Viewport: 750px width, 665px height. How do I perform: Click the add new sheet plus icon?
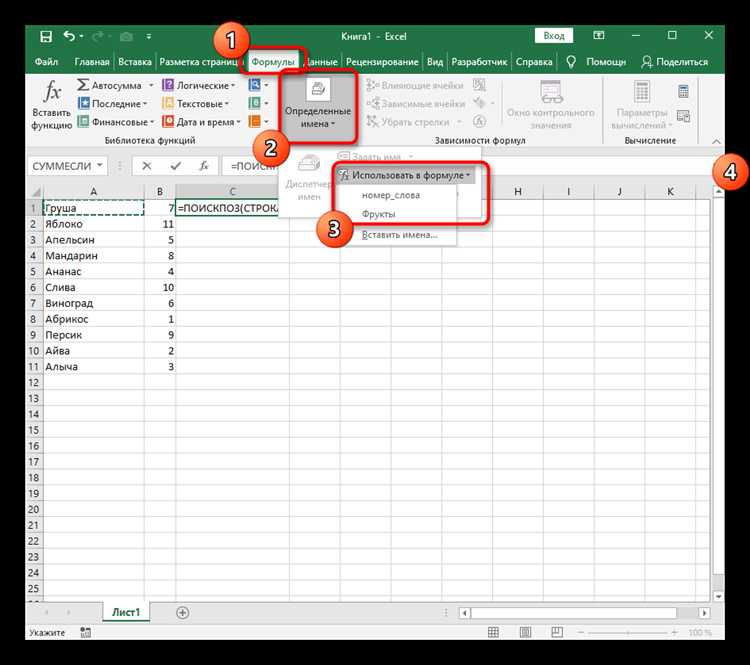tap(182, 611)
